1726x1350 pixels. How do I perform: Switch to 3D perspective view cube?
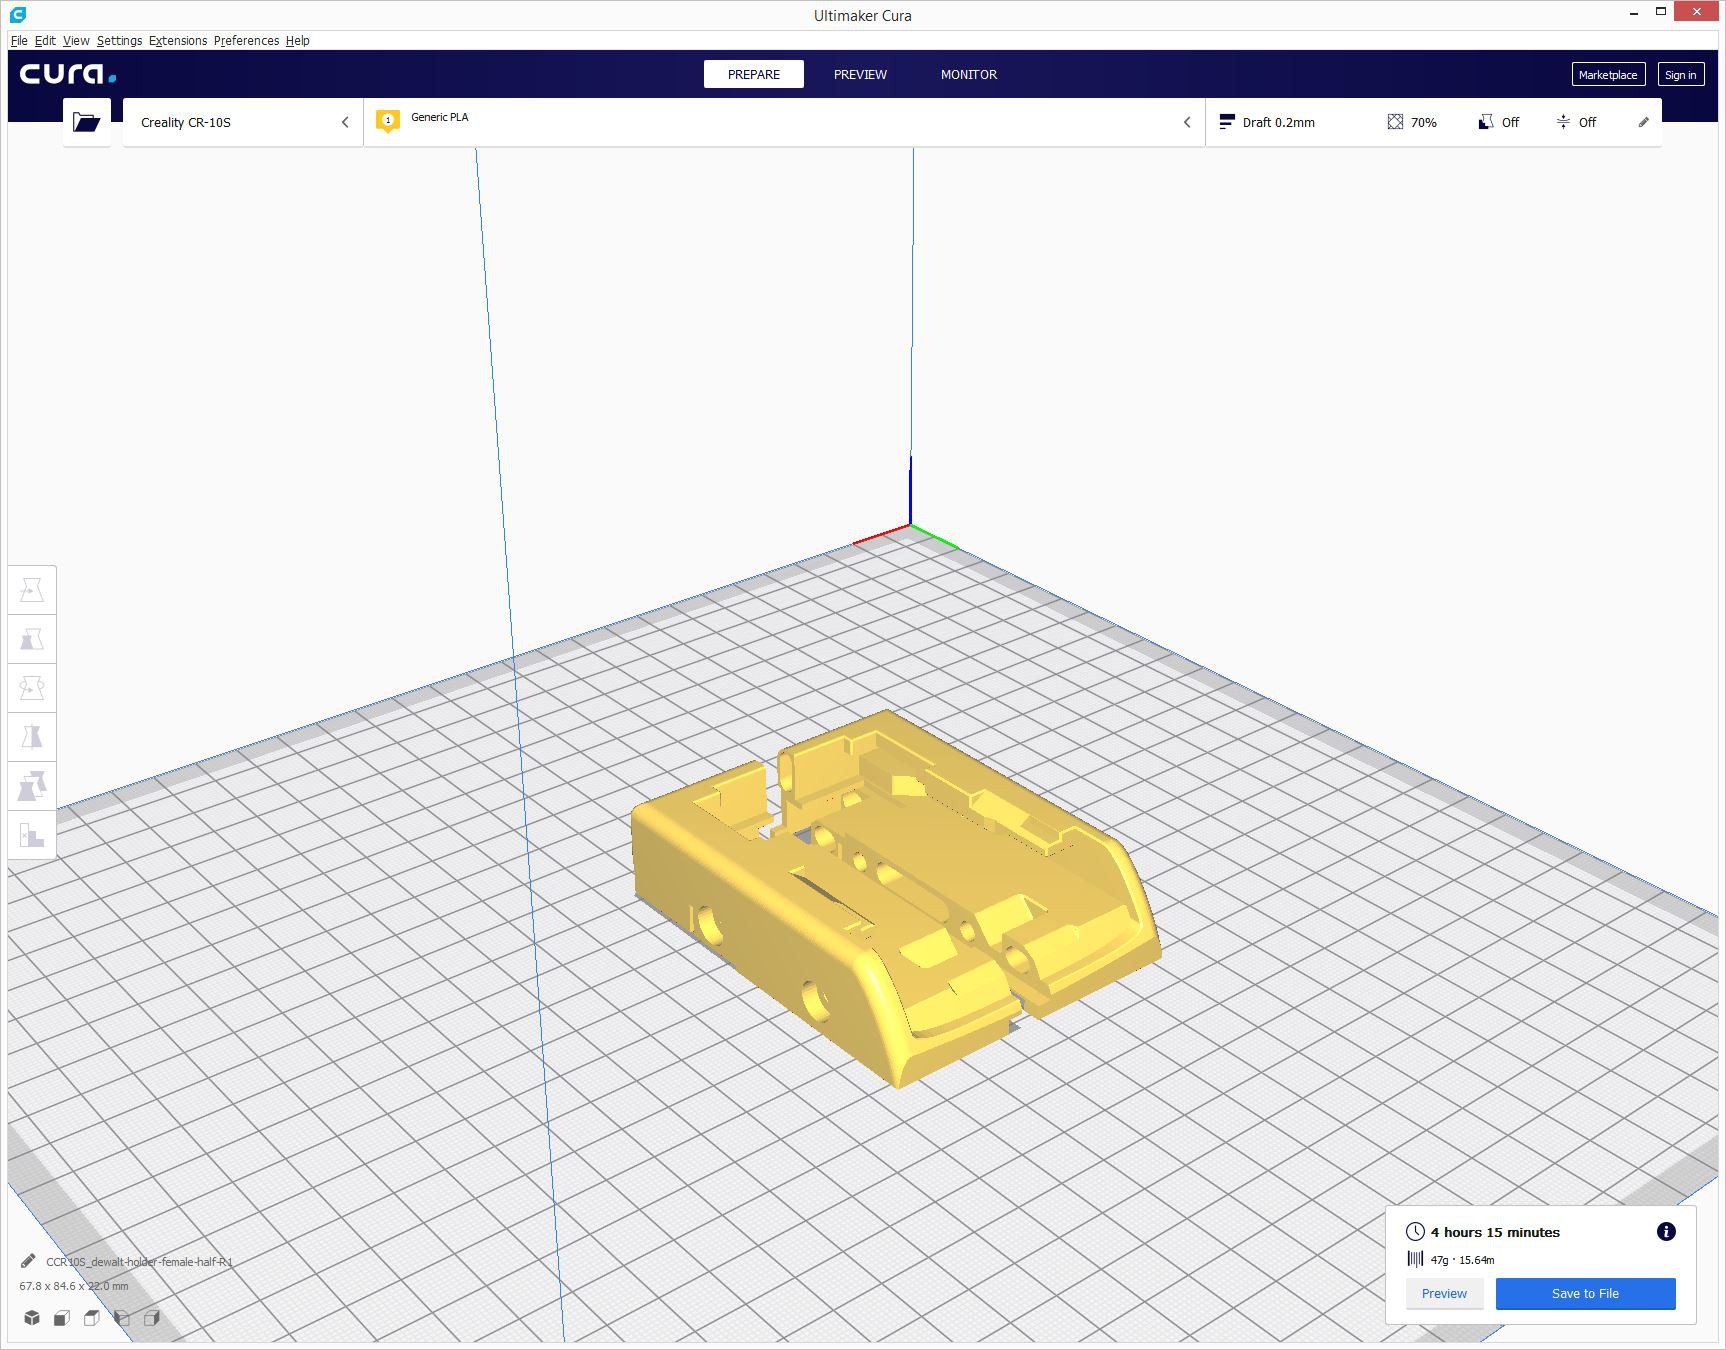[x=32, y=1318]
